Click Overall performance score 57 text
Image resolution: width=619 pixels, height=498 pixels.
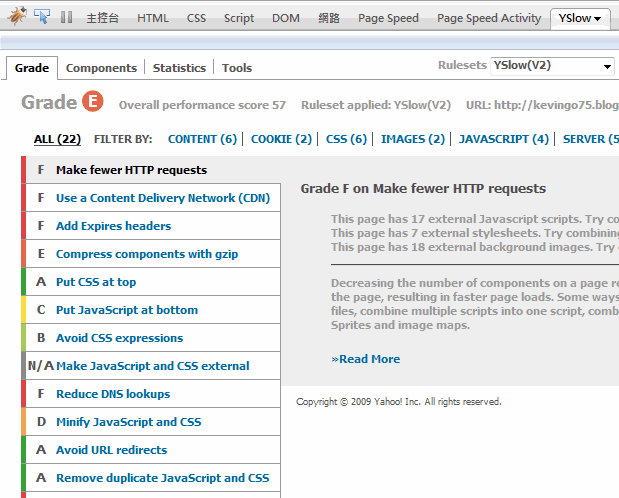click(202, 105)
